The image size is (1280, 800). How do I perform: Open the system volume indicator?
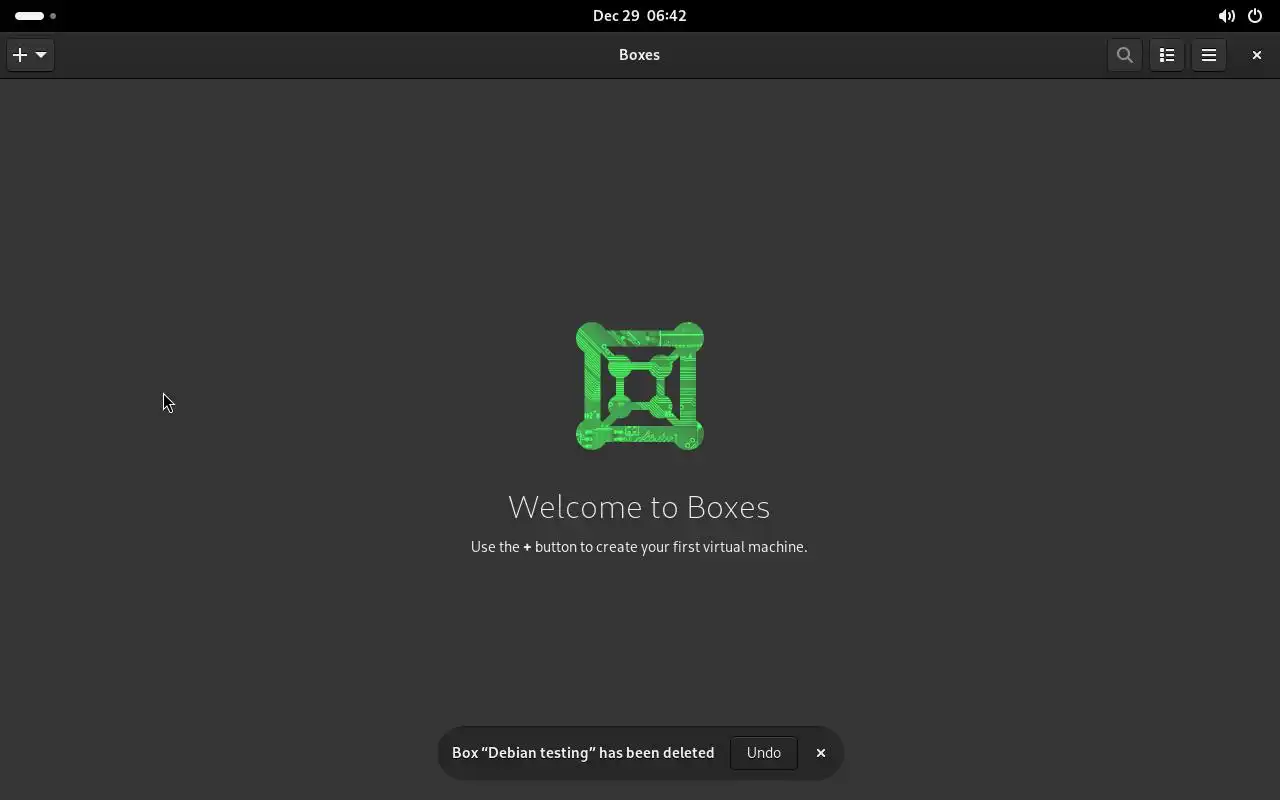pyautogui.click(x=1226, y=16)
